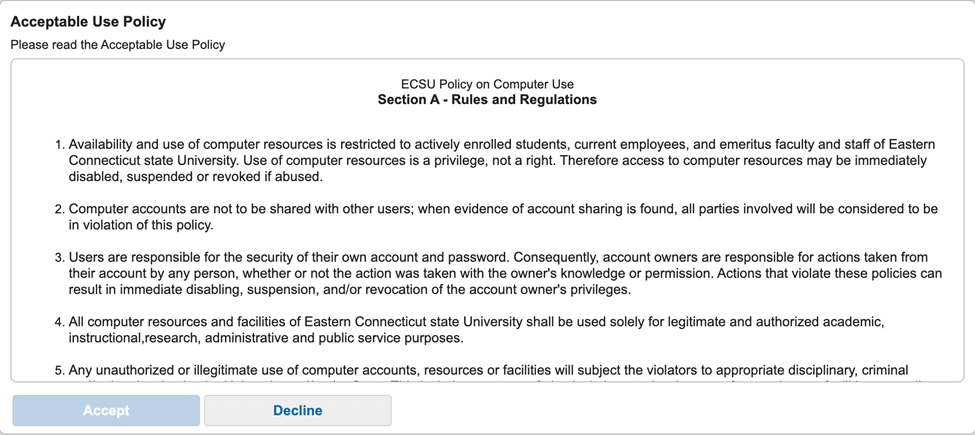The image size is (975, 435).
Task: Decline the Acceptable Use Policy
Action: (298, 411)
